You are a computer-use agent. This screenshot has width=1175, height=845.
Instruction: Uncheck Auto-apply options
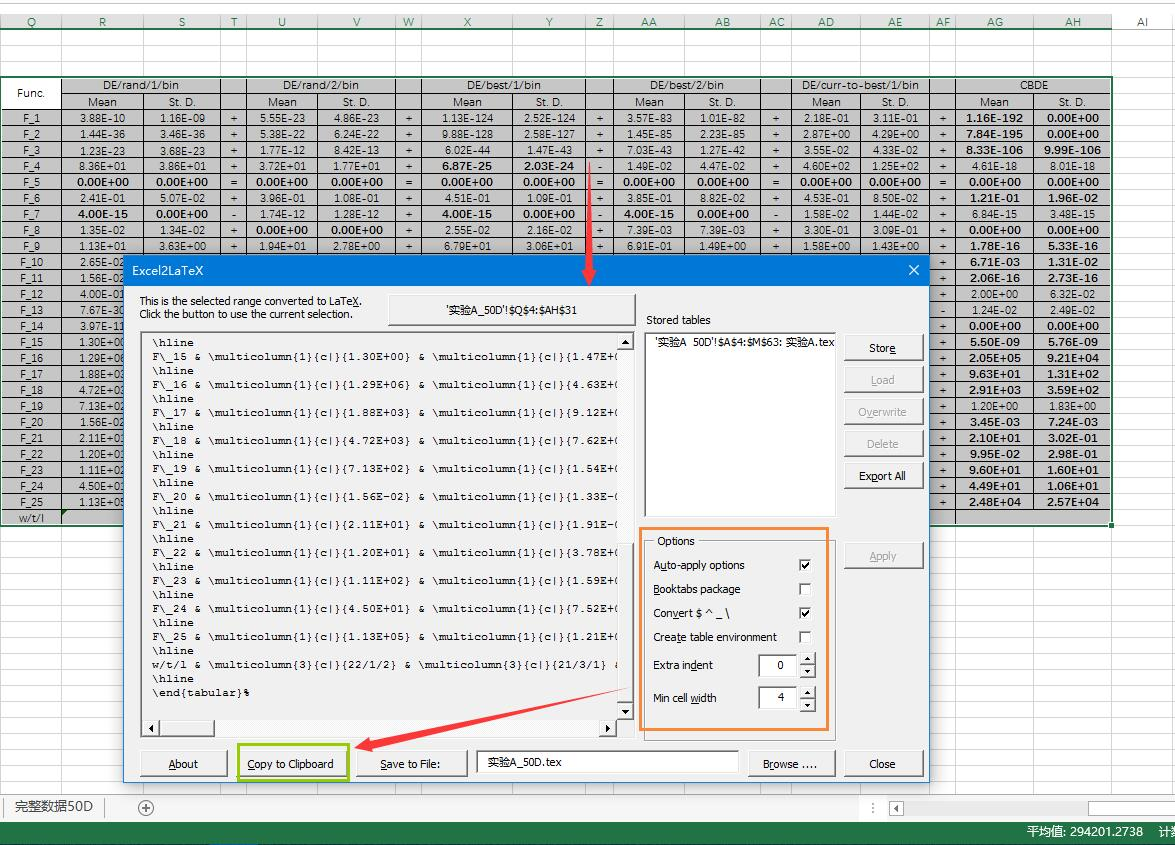click(x=805, y=564)
